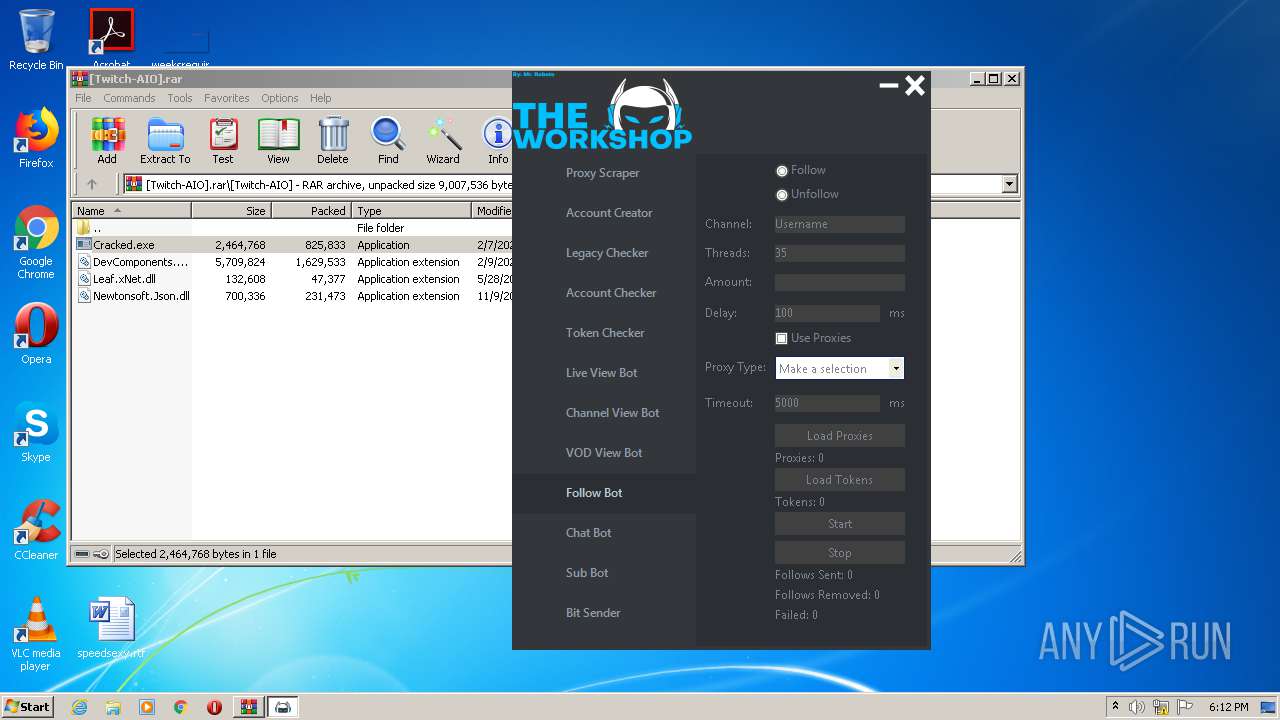This screenshot has height=720, width=1280.
Task: Open Google Chrome desktop shortcut
Action: [x=36, y=243]
